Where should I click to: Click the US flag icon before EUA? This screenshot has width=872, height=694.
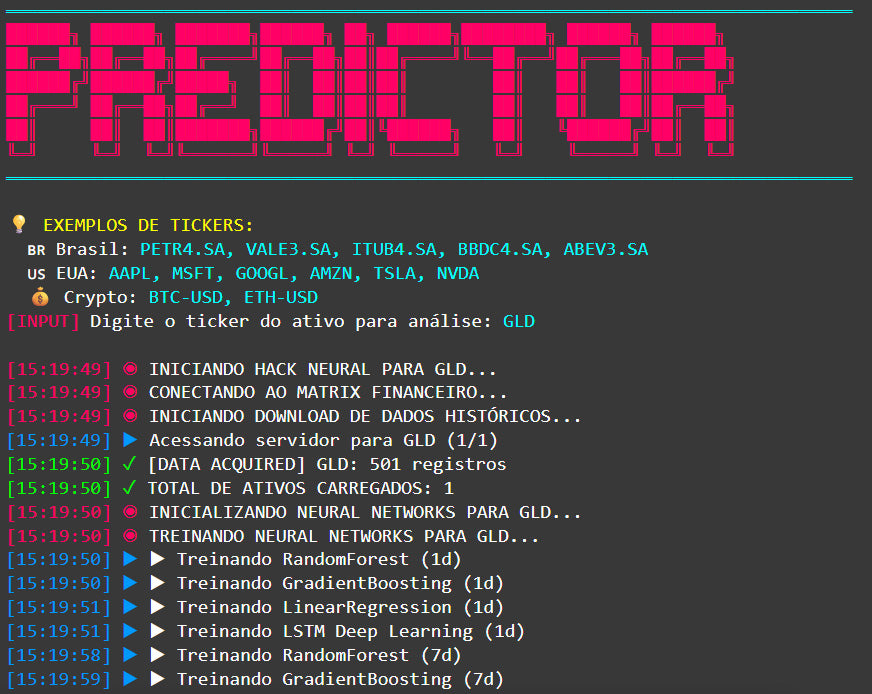(36, 273)
